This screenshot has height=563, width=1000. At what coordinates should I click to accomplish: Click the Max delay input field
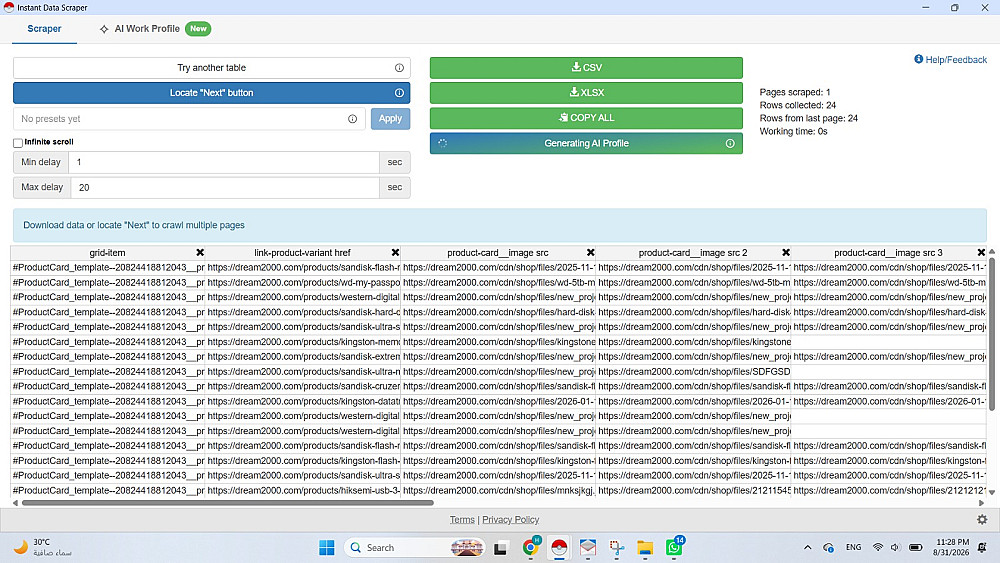(224, 187)
